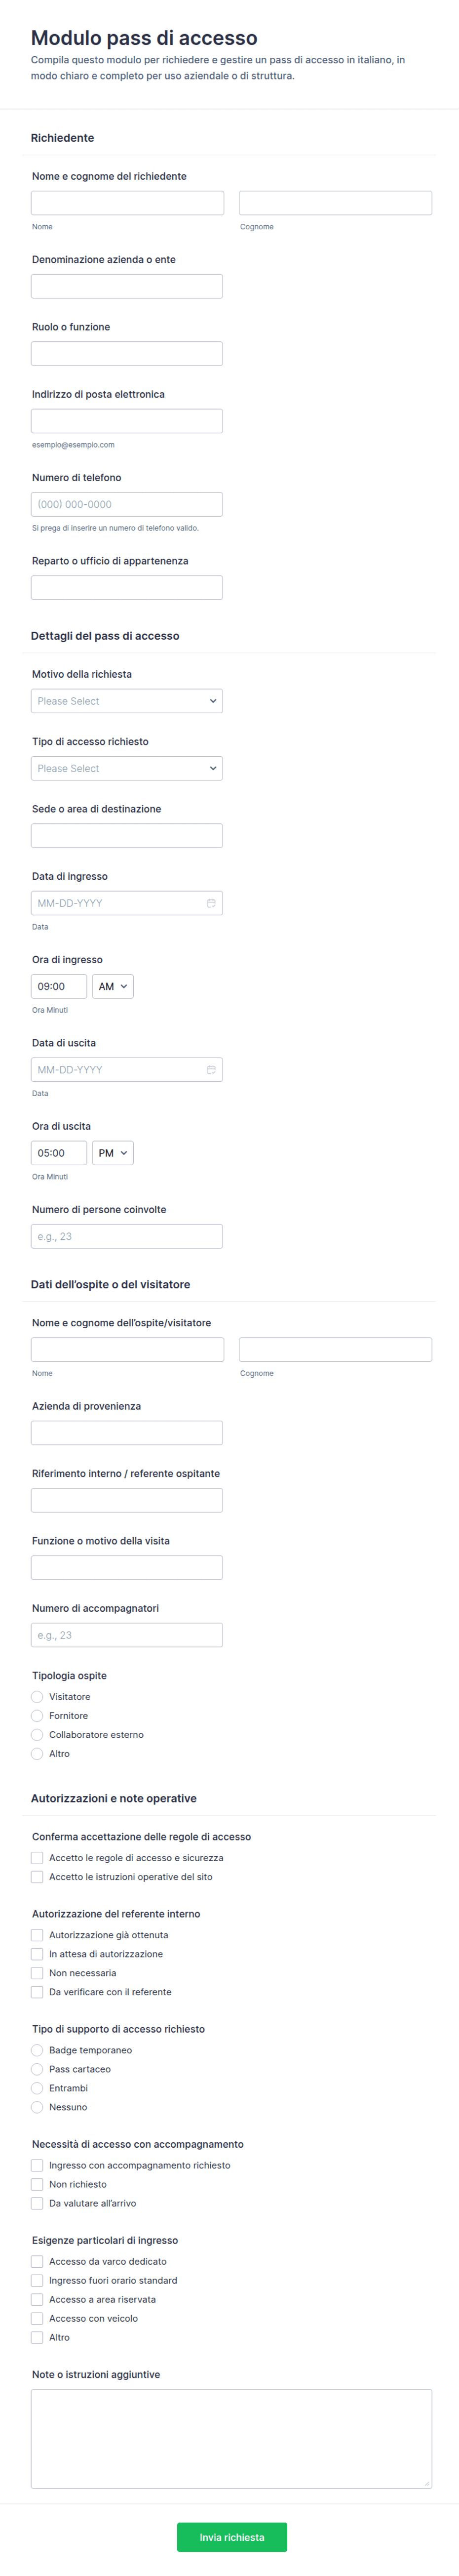Check Ingresso con accompagnamento richiesto
459x2576 pixels.
tap(37, 2165)
